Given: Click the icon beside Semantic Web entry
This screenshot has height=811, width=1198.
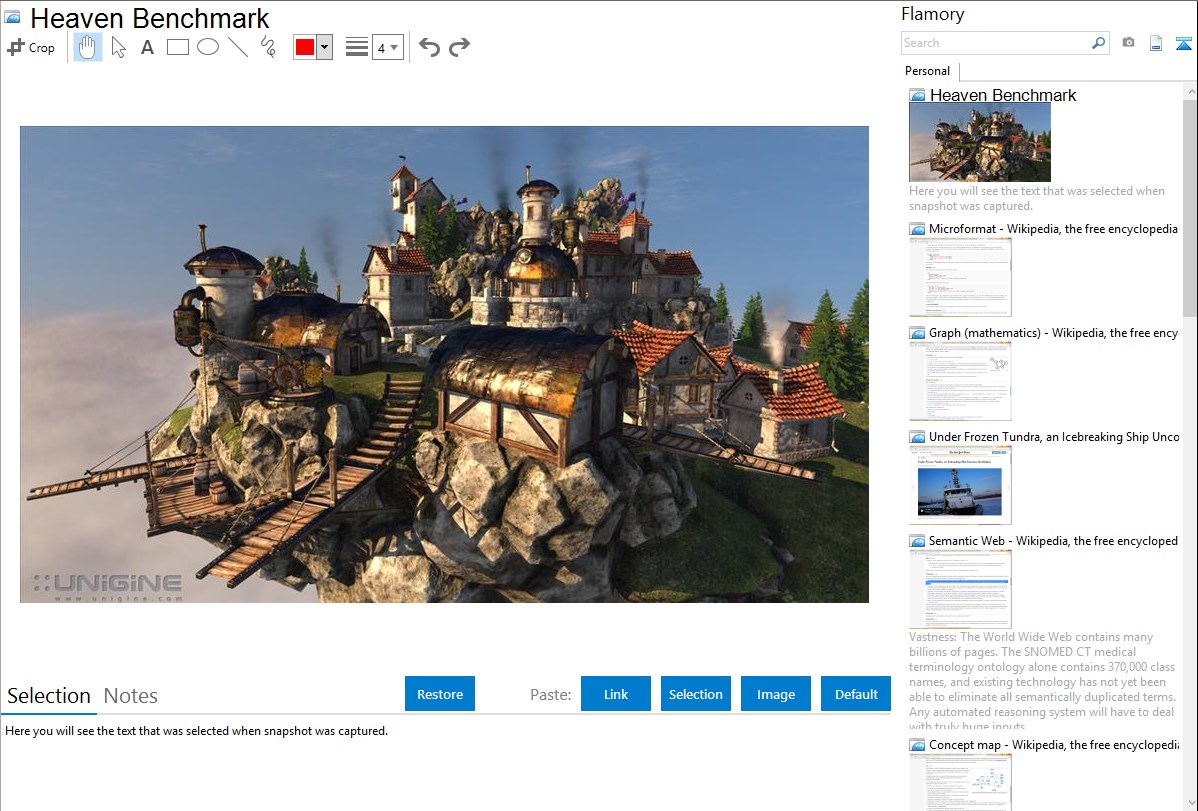Looking at the screenshot, I should click(917, 541).
